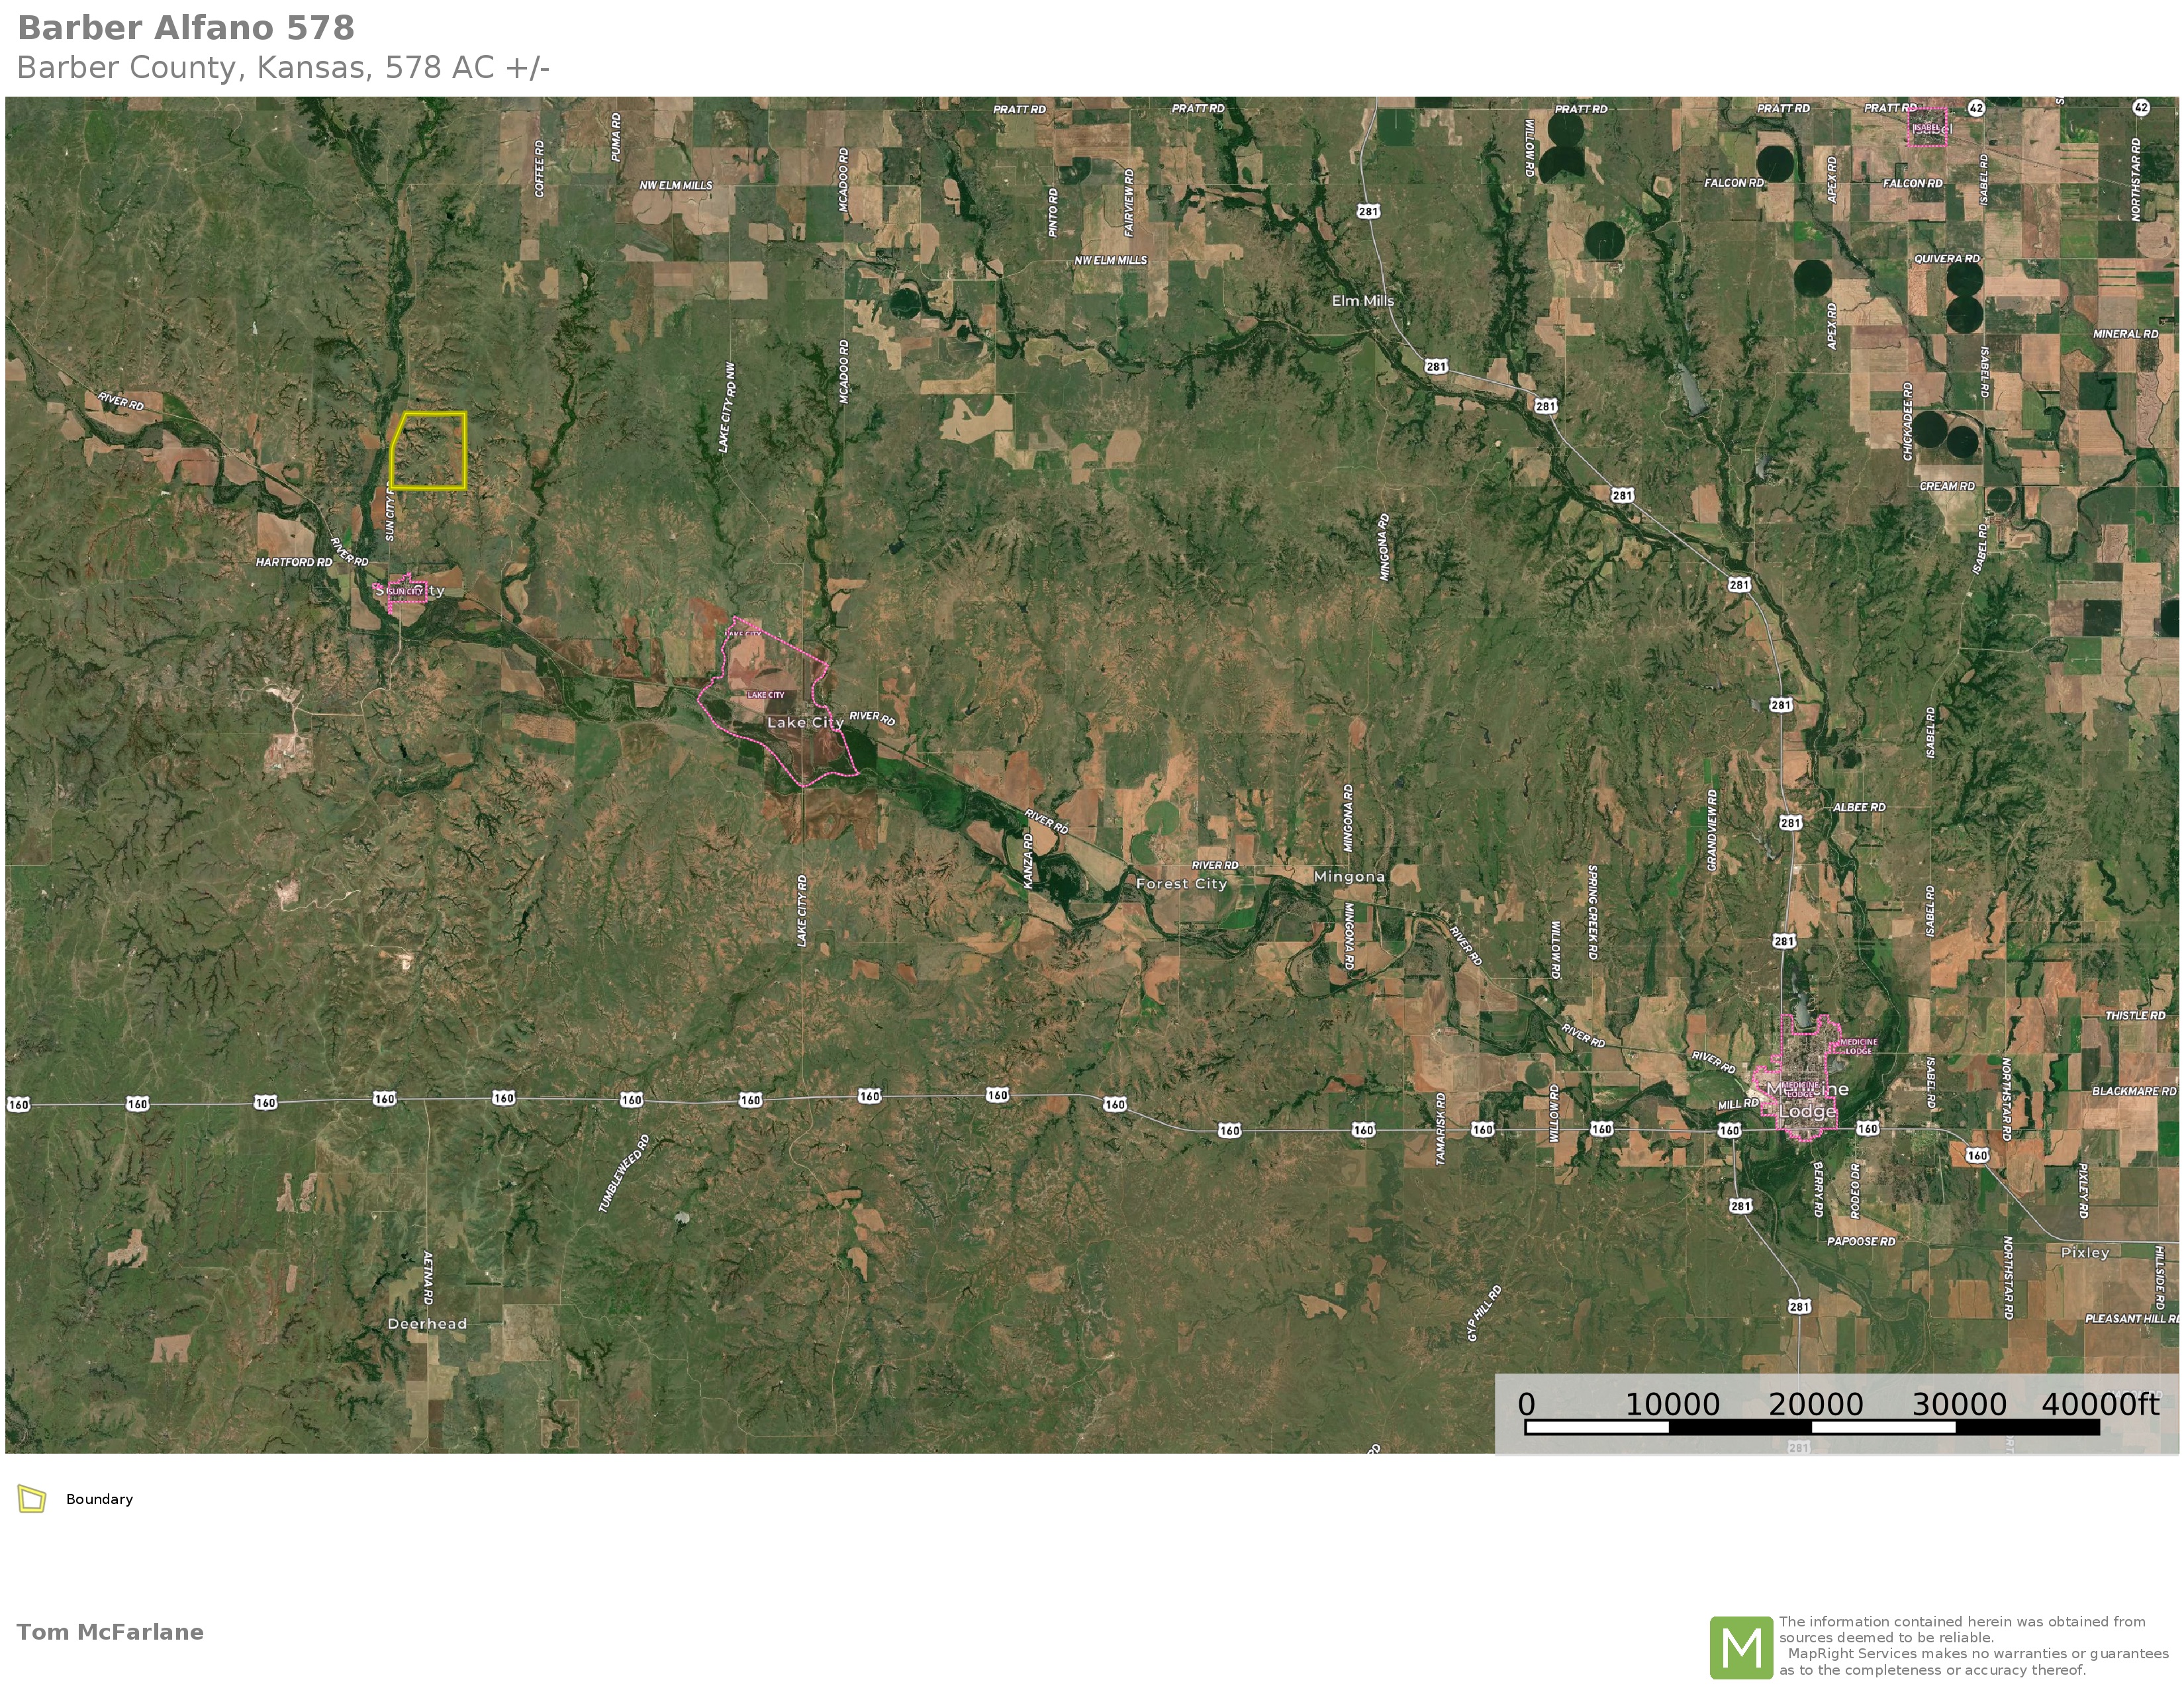The width and height of the screenshot is (2184, 1688).
Task: Click the Pixley place label
Action: (x=2085, y=1253)
